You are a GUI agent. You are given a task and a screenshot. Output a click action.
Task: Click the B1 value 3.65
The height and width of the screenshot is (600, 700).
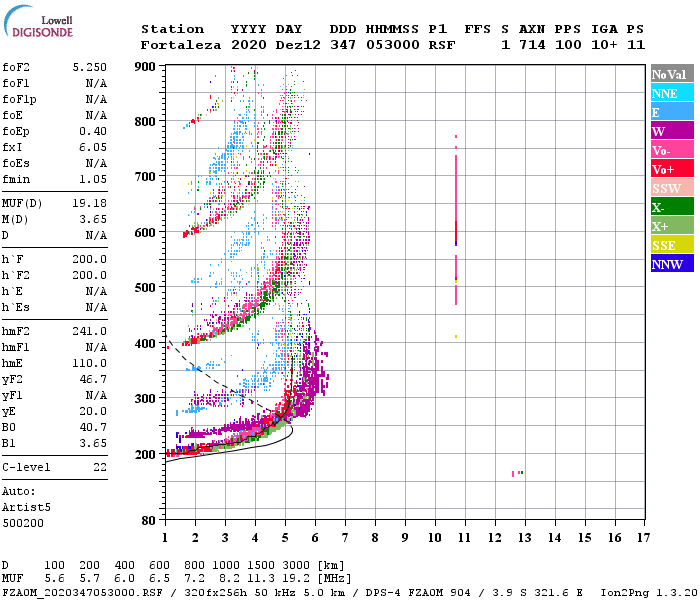tap(93, 443)
